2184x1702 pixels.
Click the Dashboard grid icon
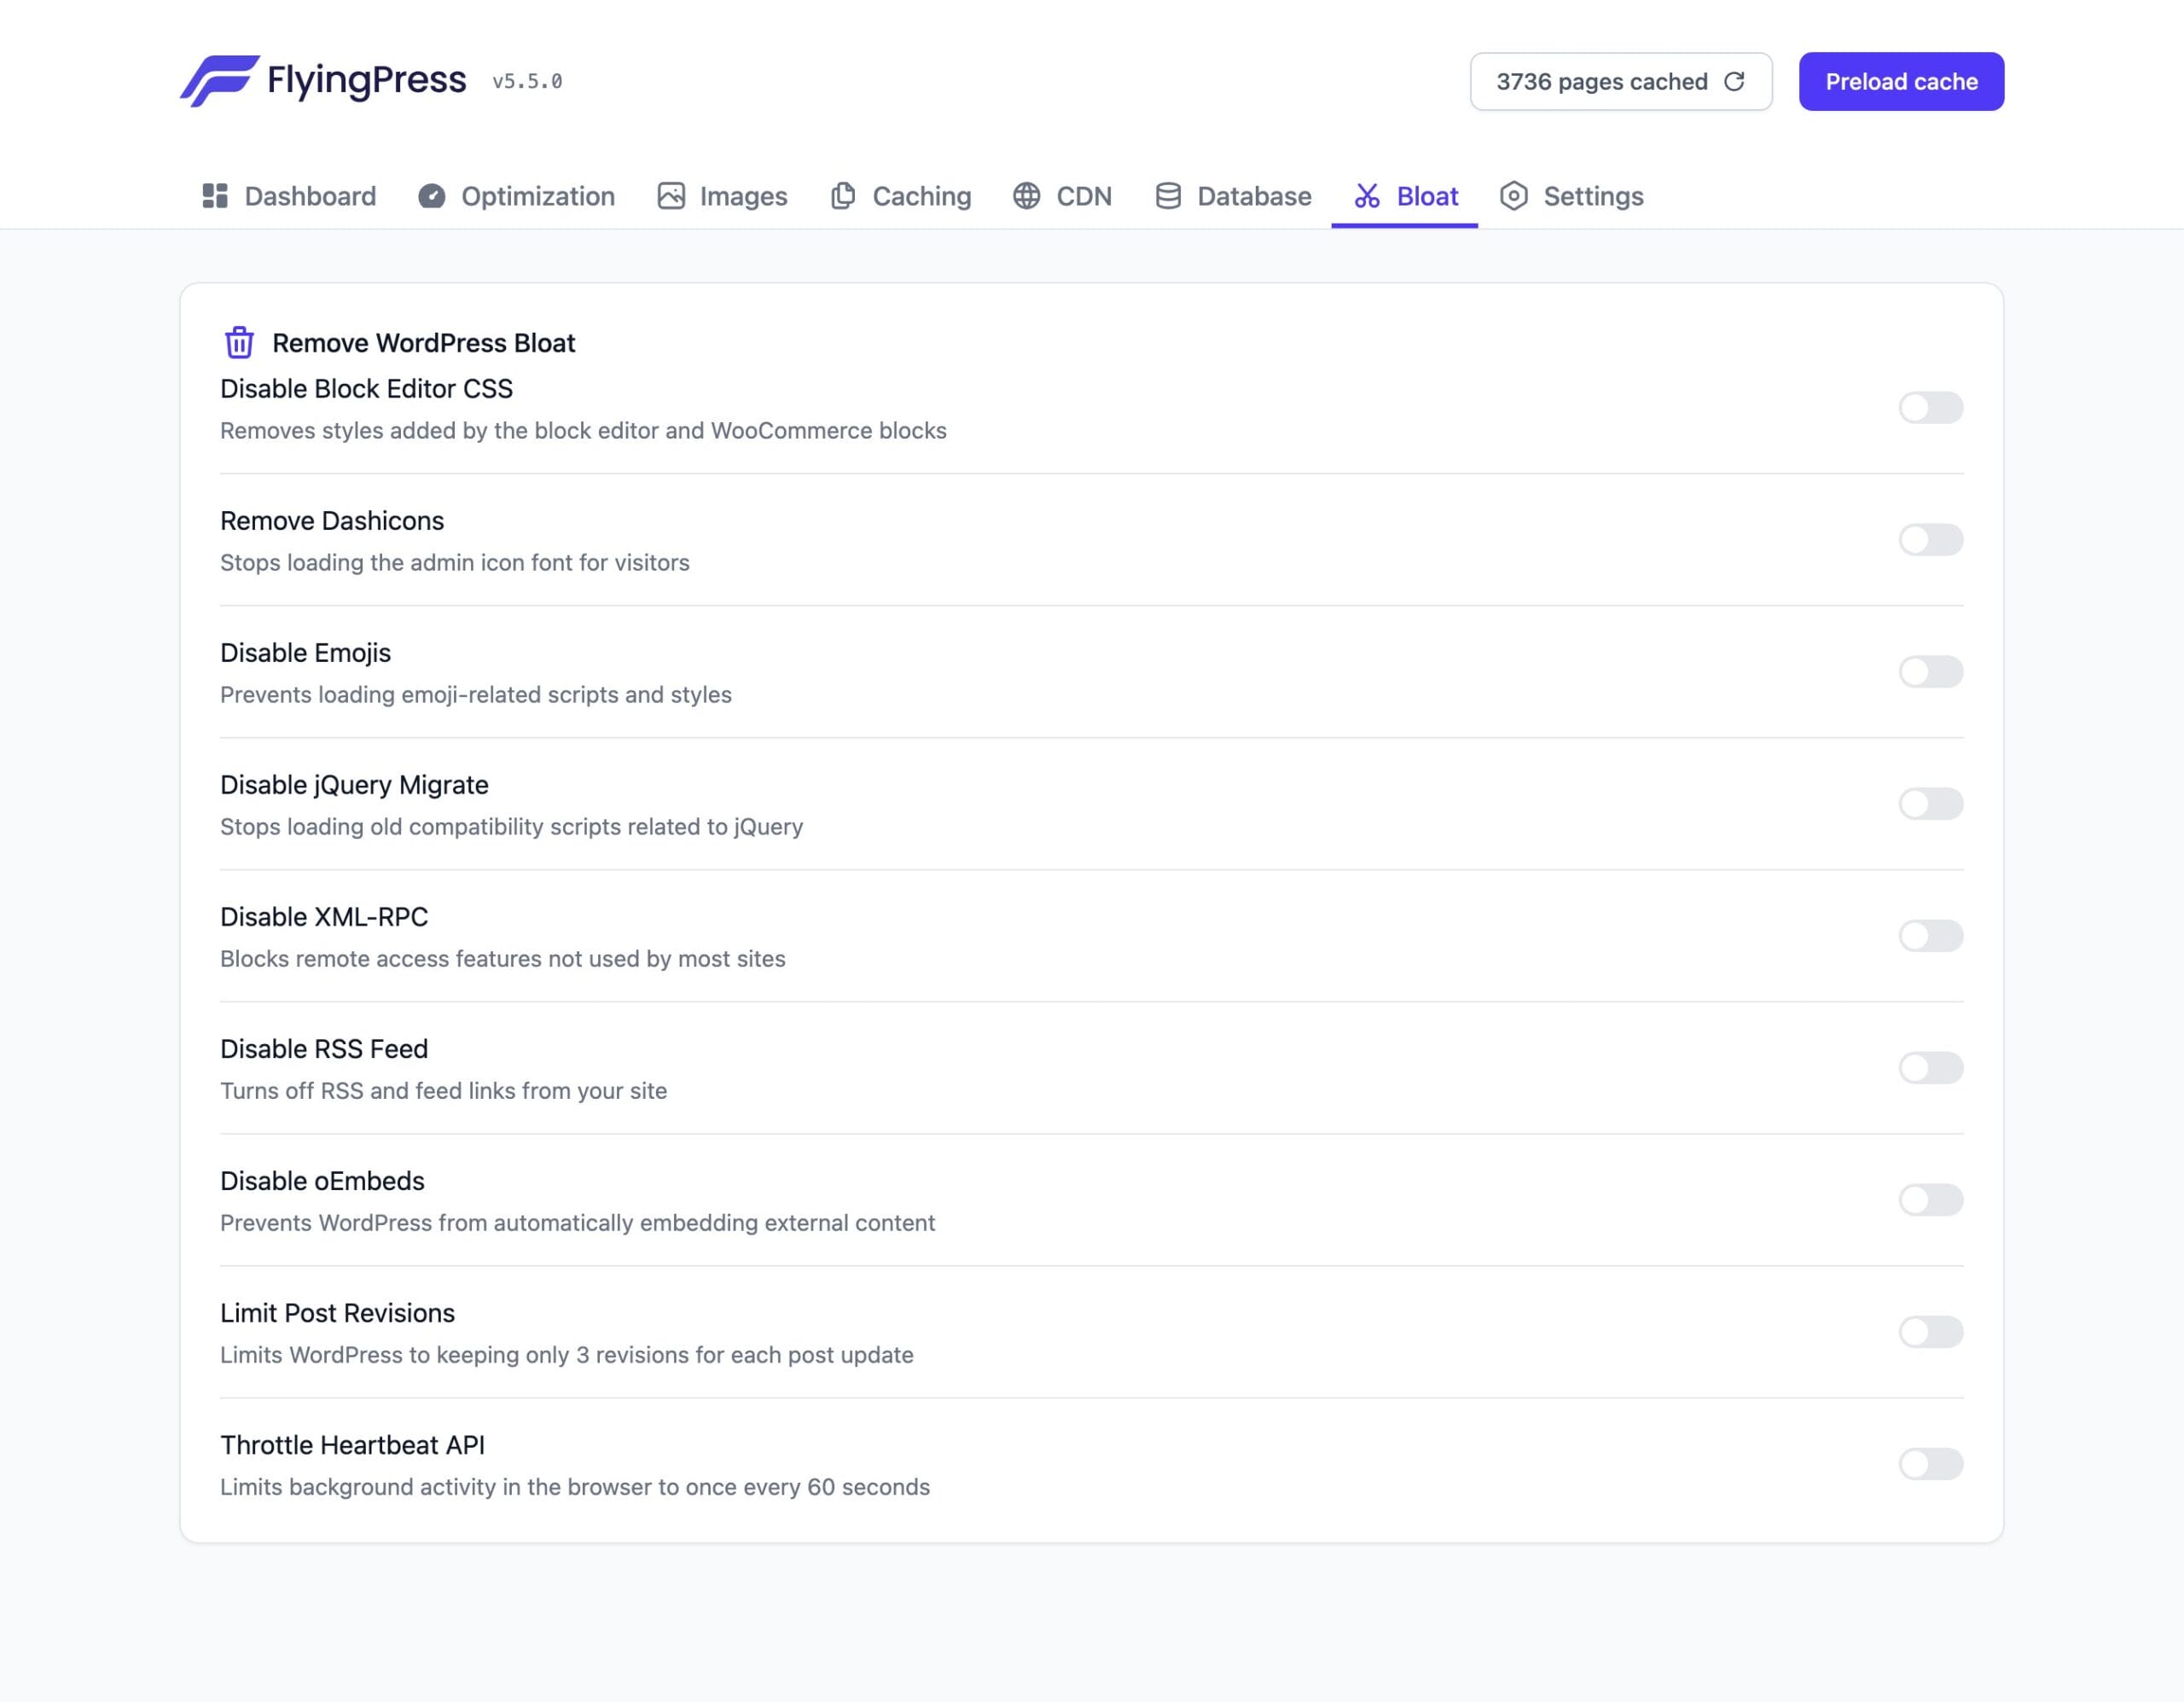(x=215, y=196)
